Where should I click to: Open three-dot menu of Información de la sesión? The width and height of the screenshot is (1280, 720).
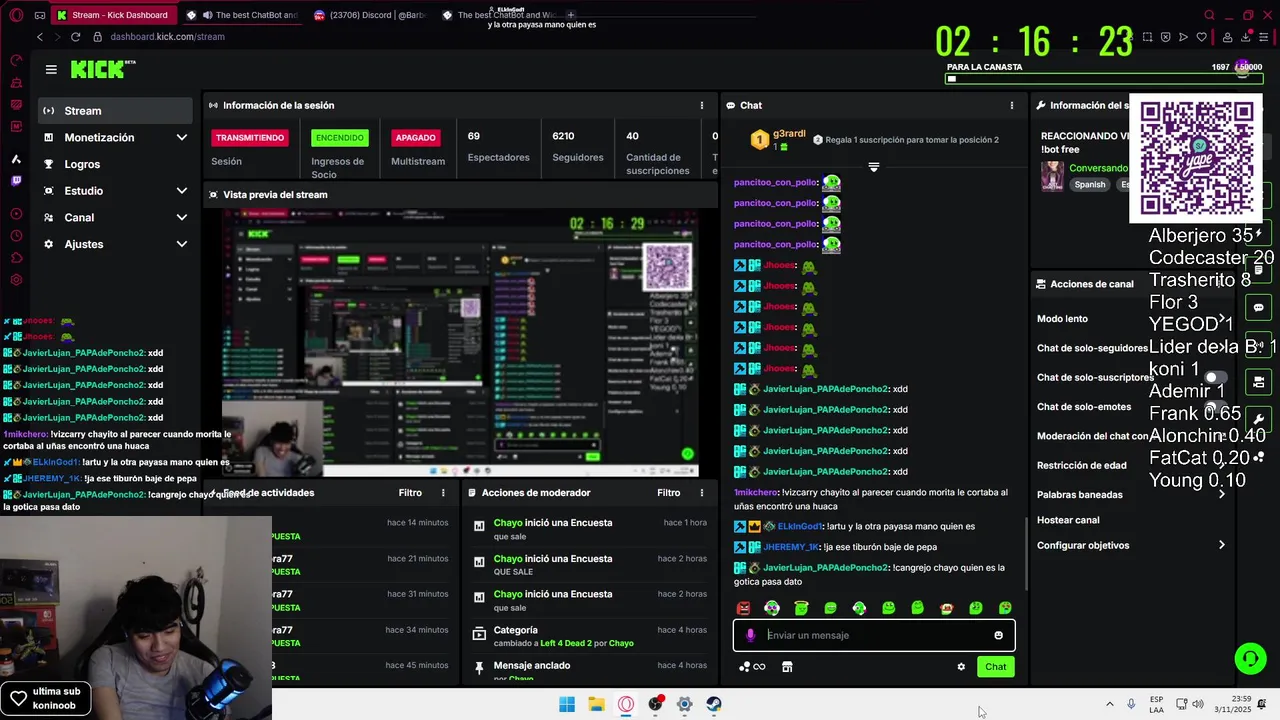pyautogui.click(x=701, y=105)
